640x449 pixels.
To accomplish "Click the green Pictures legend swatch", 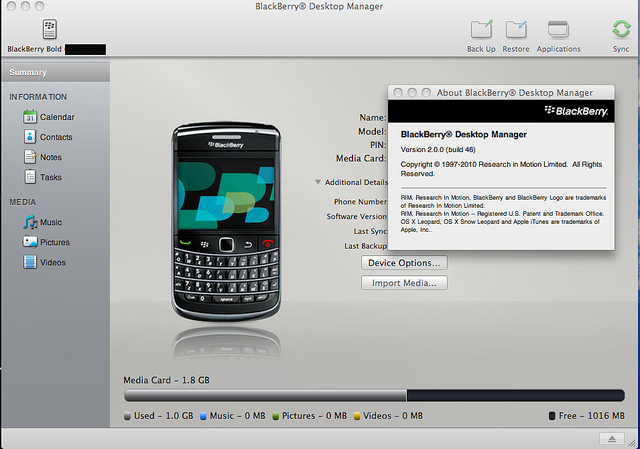I will (276, 416).
